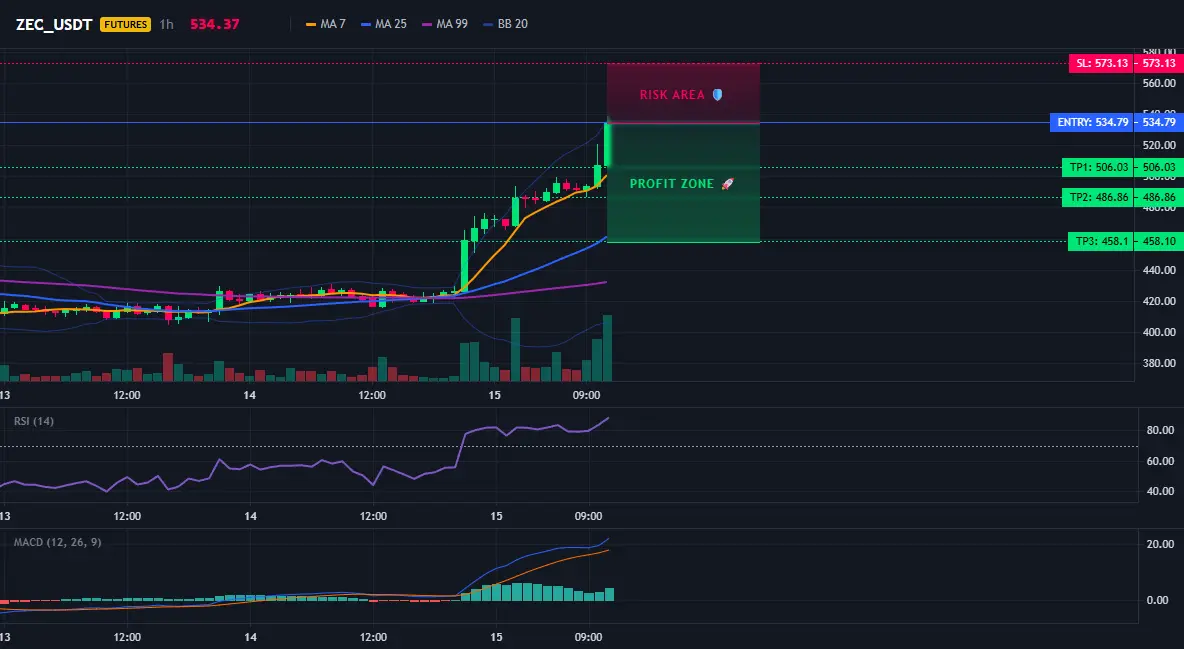Click the shield icon beside RISK AREA
This screenshot has width=1184, height=649.
click(717, 95)
